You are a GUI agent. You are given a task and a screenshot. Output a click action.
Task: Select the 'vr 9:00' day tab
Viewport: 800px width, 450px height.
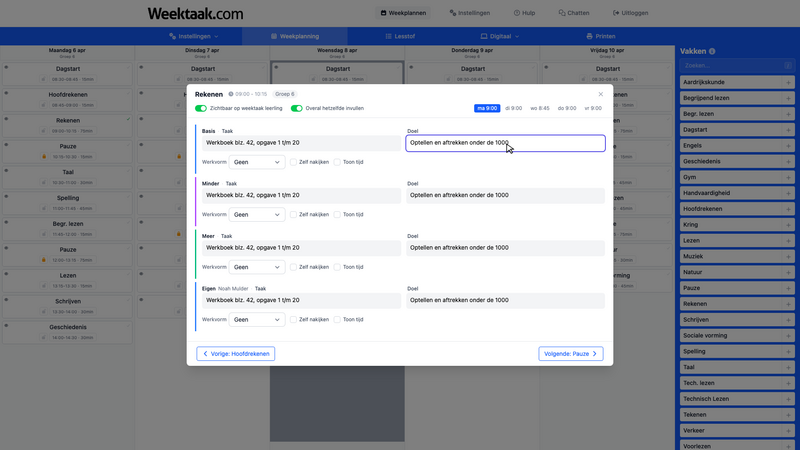594,108
